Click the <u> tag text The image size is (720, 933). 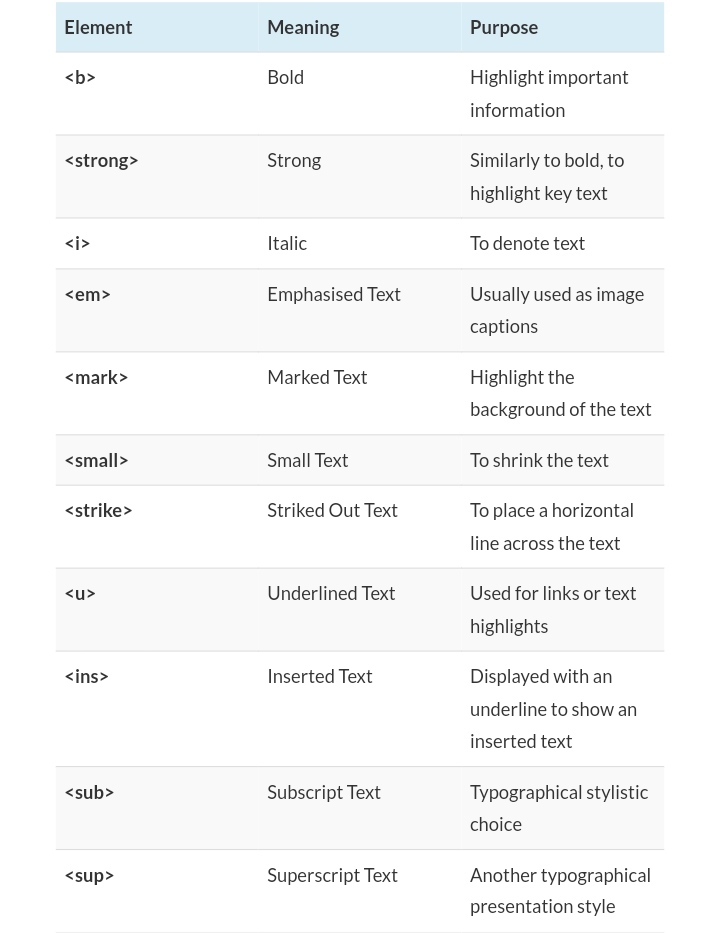[80, 593]
